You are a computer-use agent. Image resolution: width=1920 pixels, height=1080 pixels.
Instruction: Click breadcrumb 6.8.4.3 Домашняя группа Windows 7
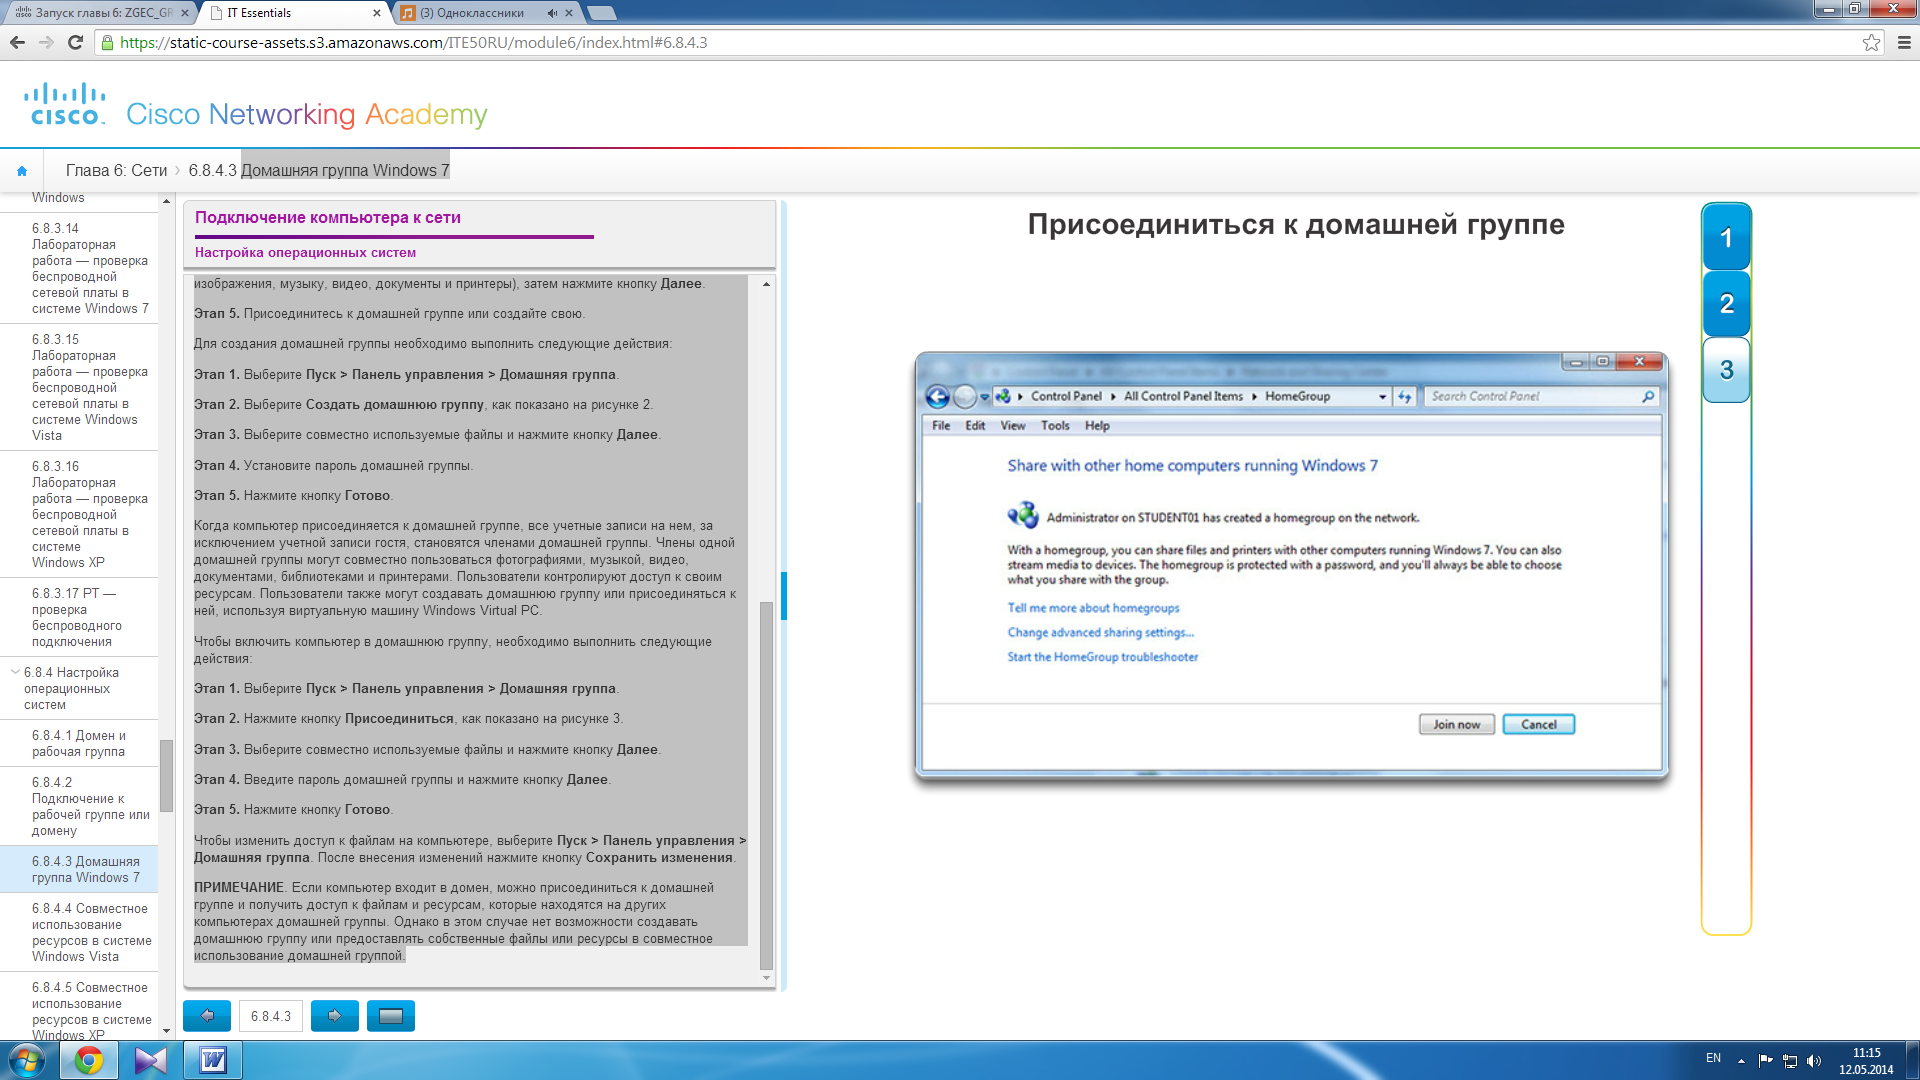(319, 171)
